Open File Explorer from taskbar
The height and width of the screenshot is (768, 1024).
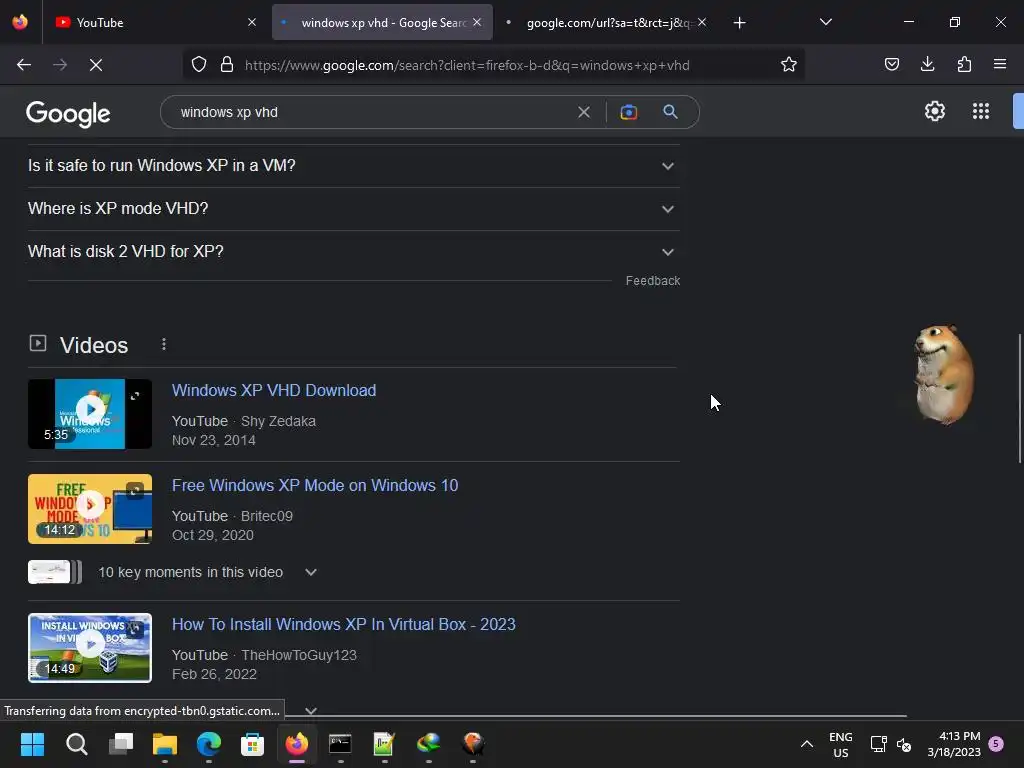tap(165, 743)
